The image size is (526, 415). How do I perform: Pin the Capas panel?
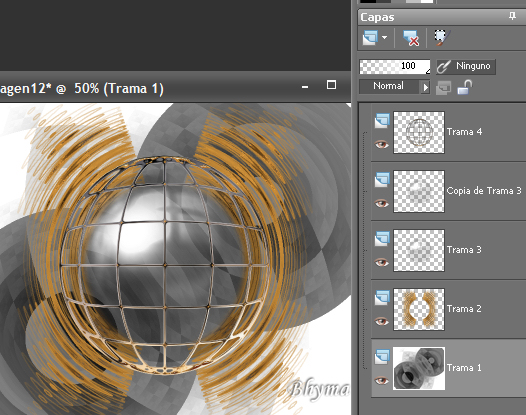512,16
